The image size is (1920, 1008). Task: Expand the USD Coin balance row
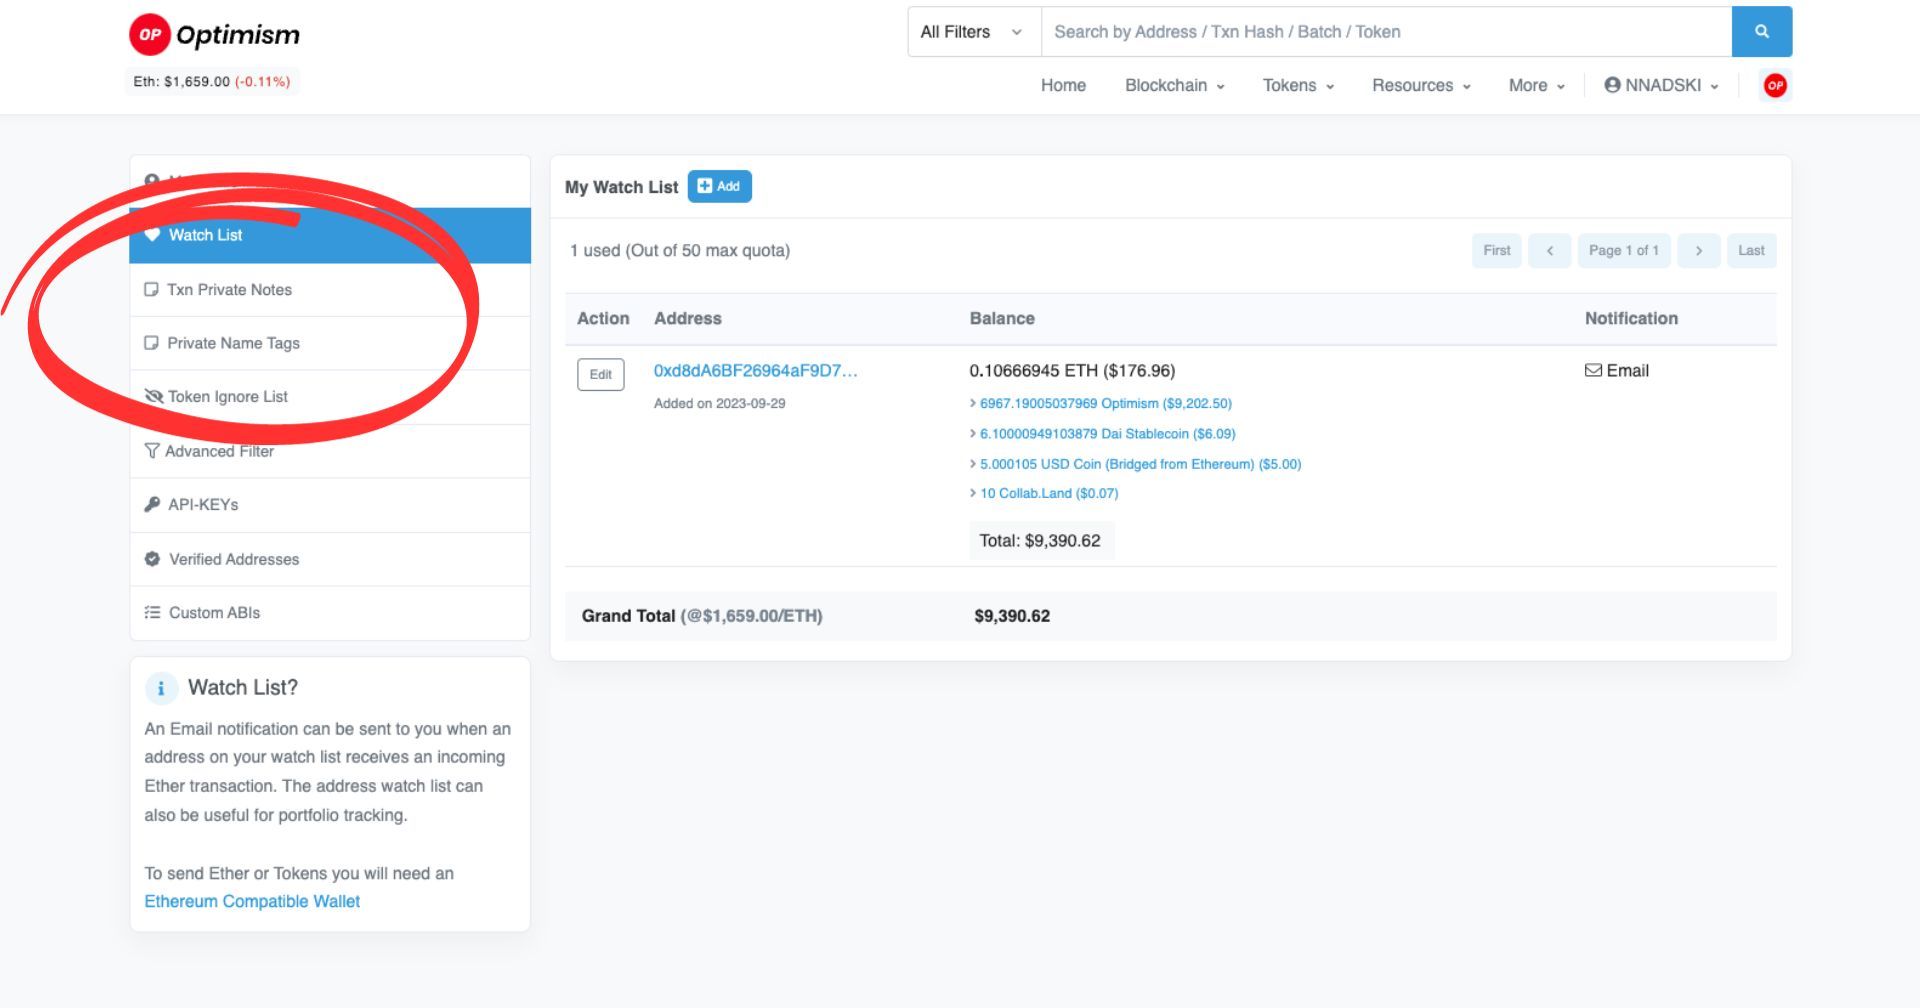973,464
